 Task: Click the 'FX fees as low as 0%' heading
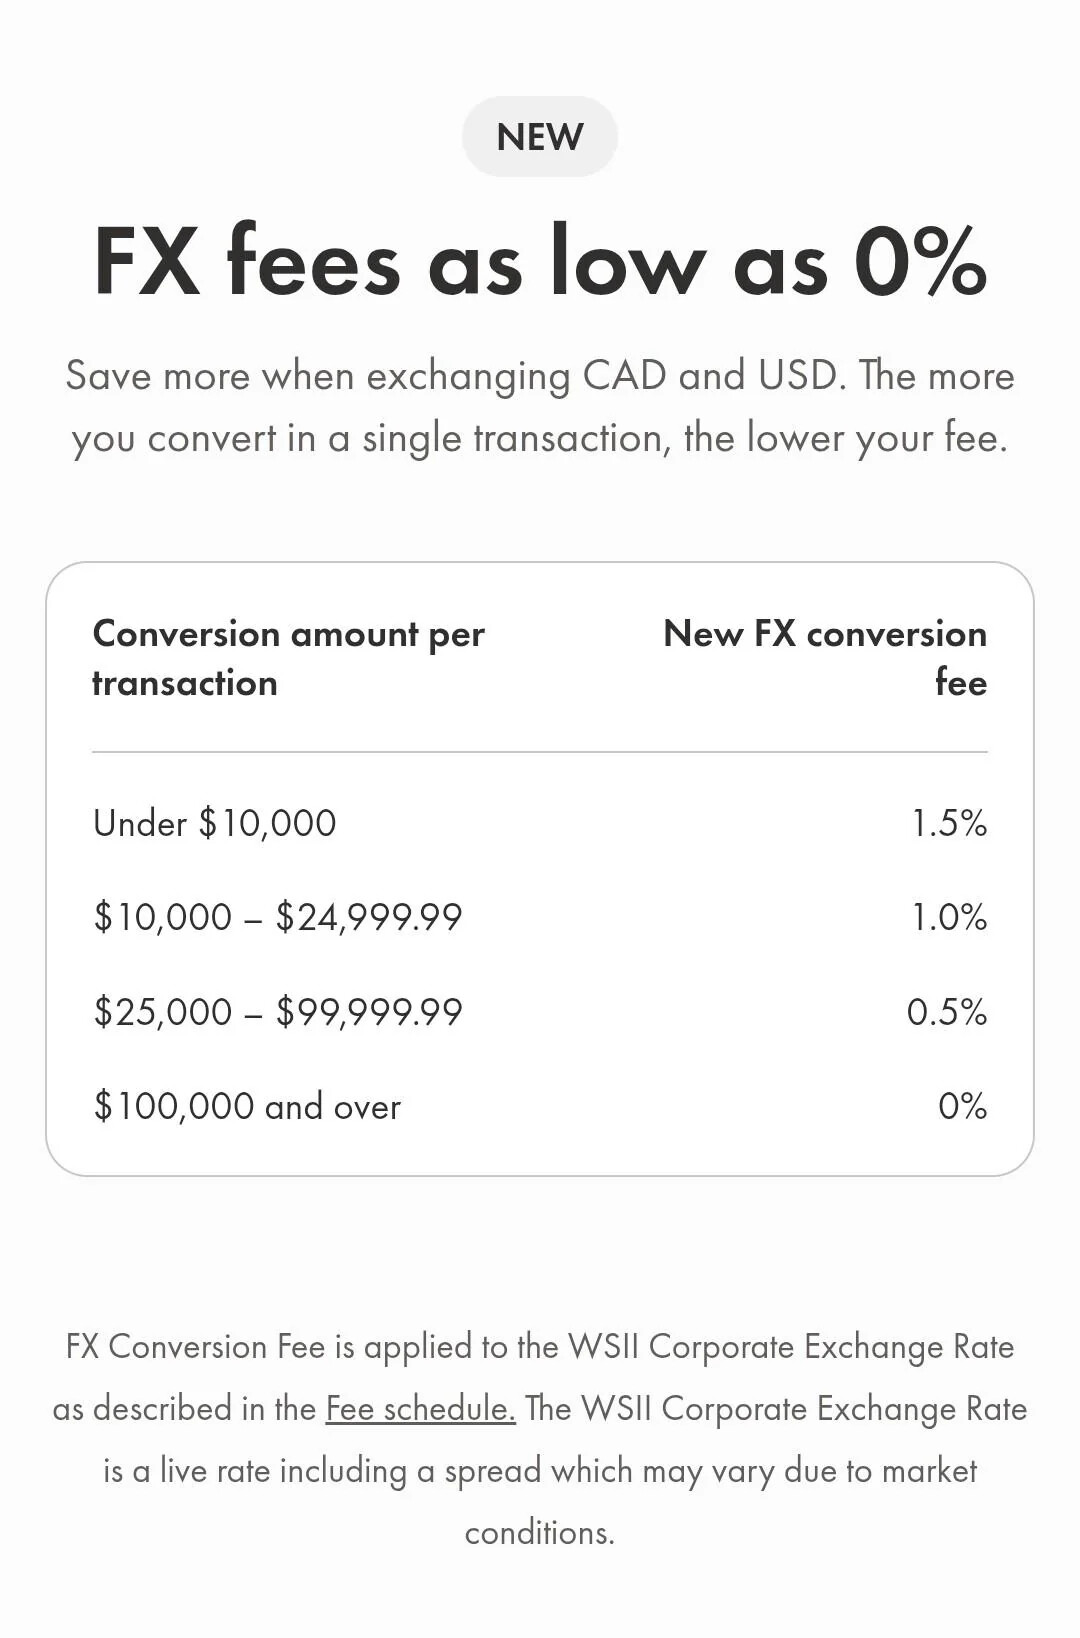[x=540, y=262]
